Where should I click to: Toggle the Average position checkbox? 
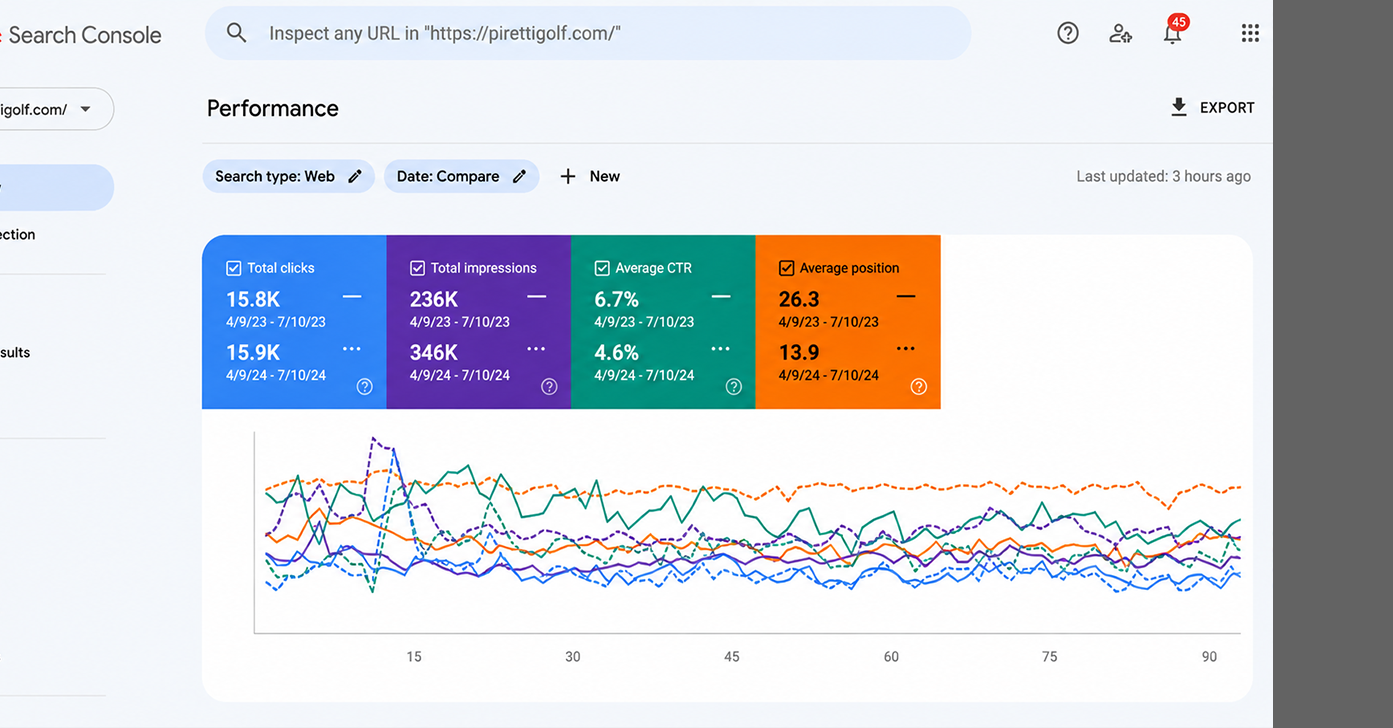787,268
